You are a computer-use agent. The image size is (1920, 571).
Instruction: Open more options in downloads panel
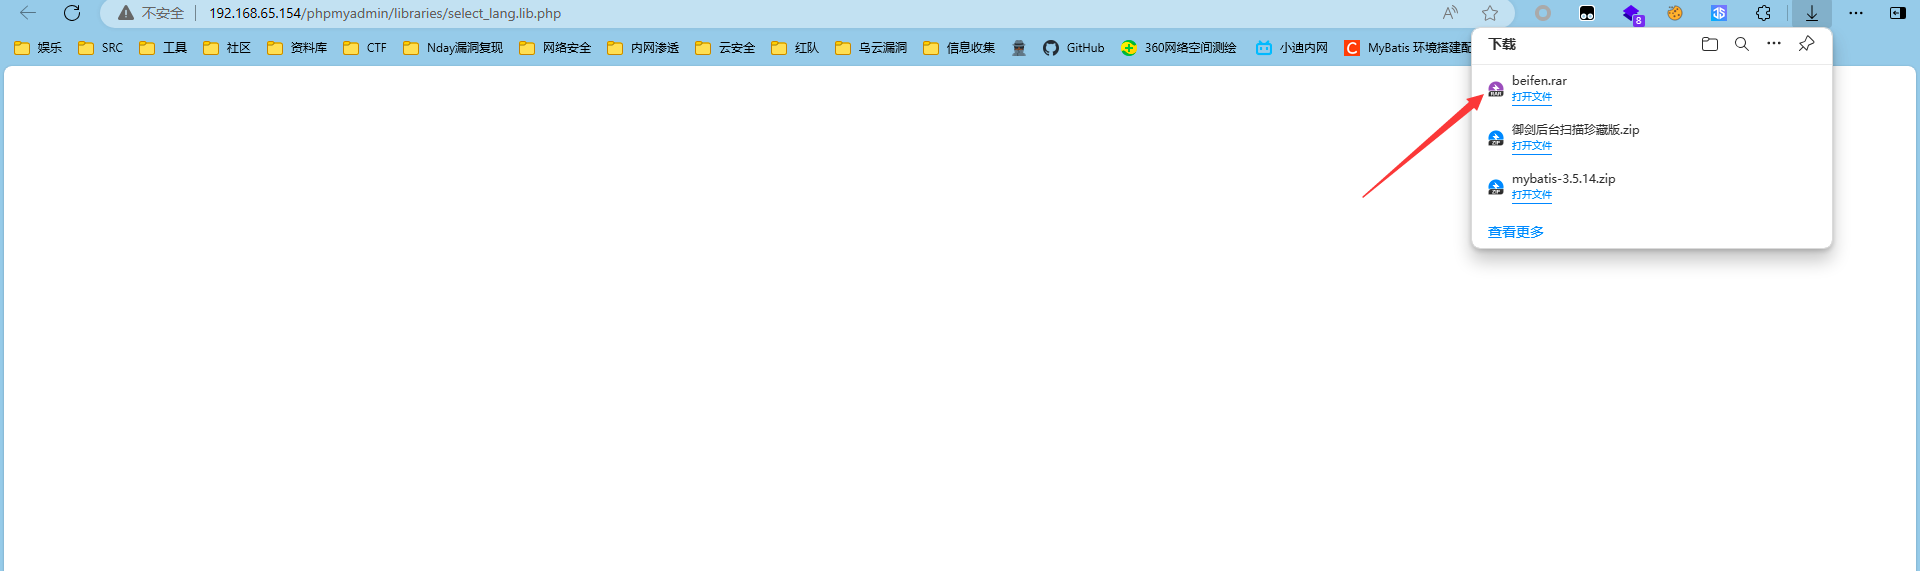1774,44
